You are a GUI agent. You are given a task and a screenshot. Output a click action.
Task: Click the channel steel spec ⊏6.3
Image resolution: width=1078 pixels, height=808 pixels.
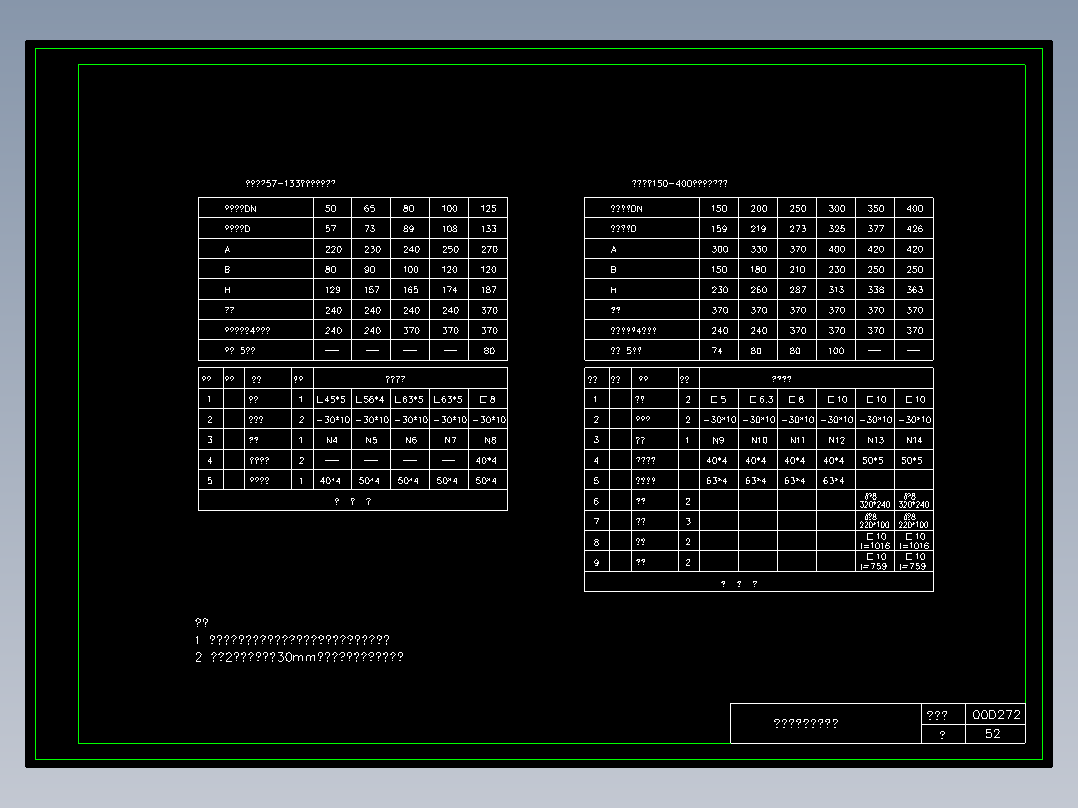click(x=761, y=400)
